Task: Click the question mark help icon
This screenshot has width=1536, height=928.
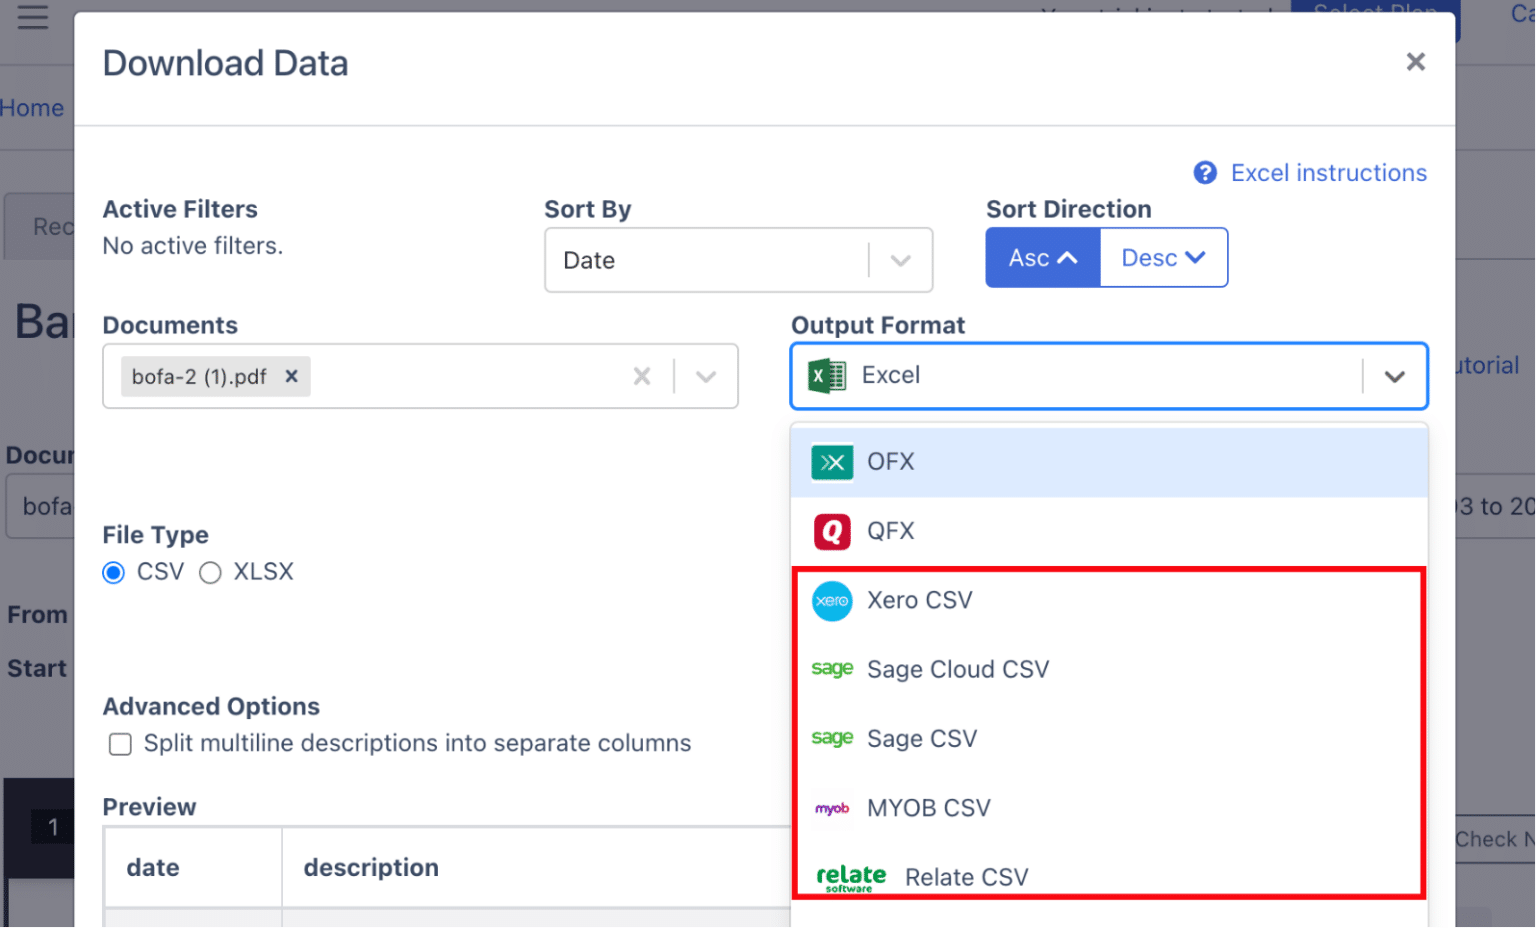Action: 1203,172
